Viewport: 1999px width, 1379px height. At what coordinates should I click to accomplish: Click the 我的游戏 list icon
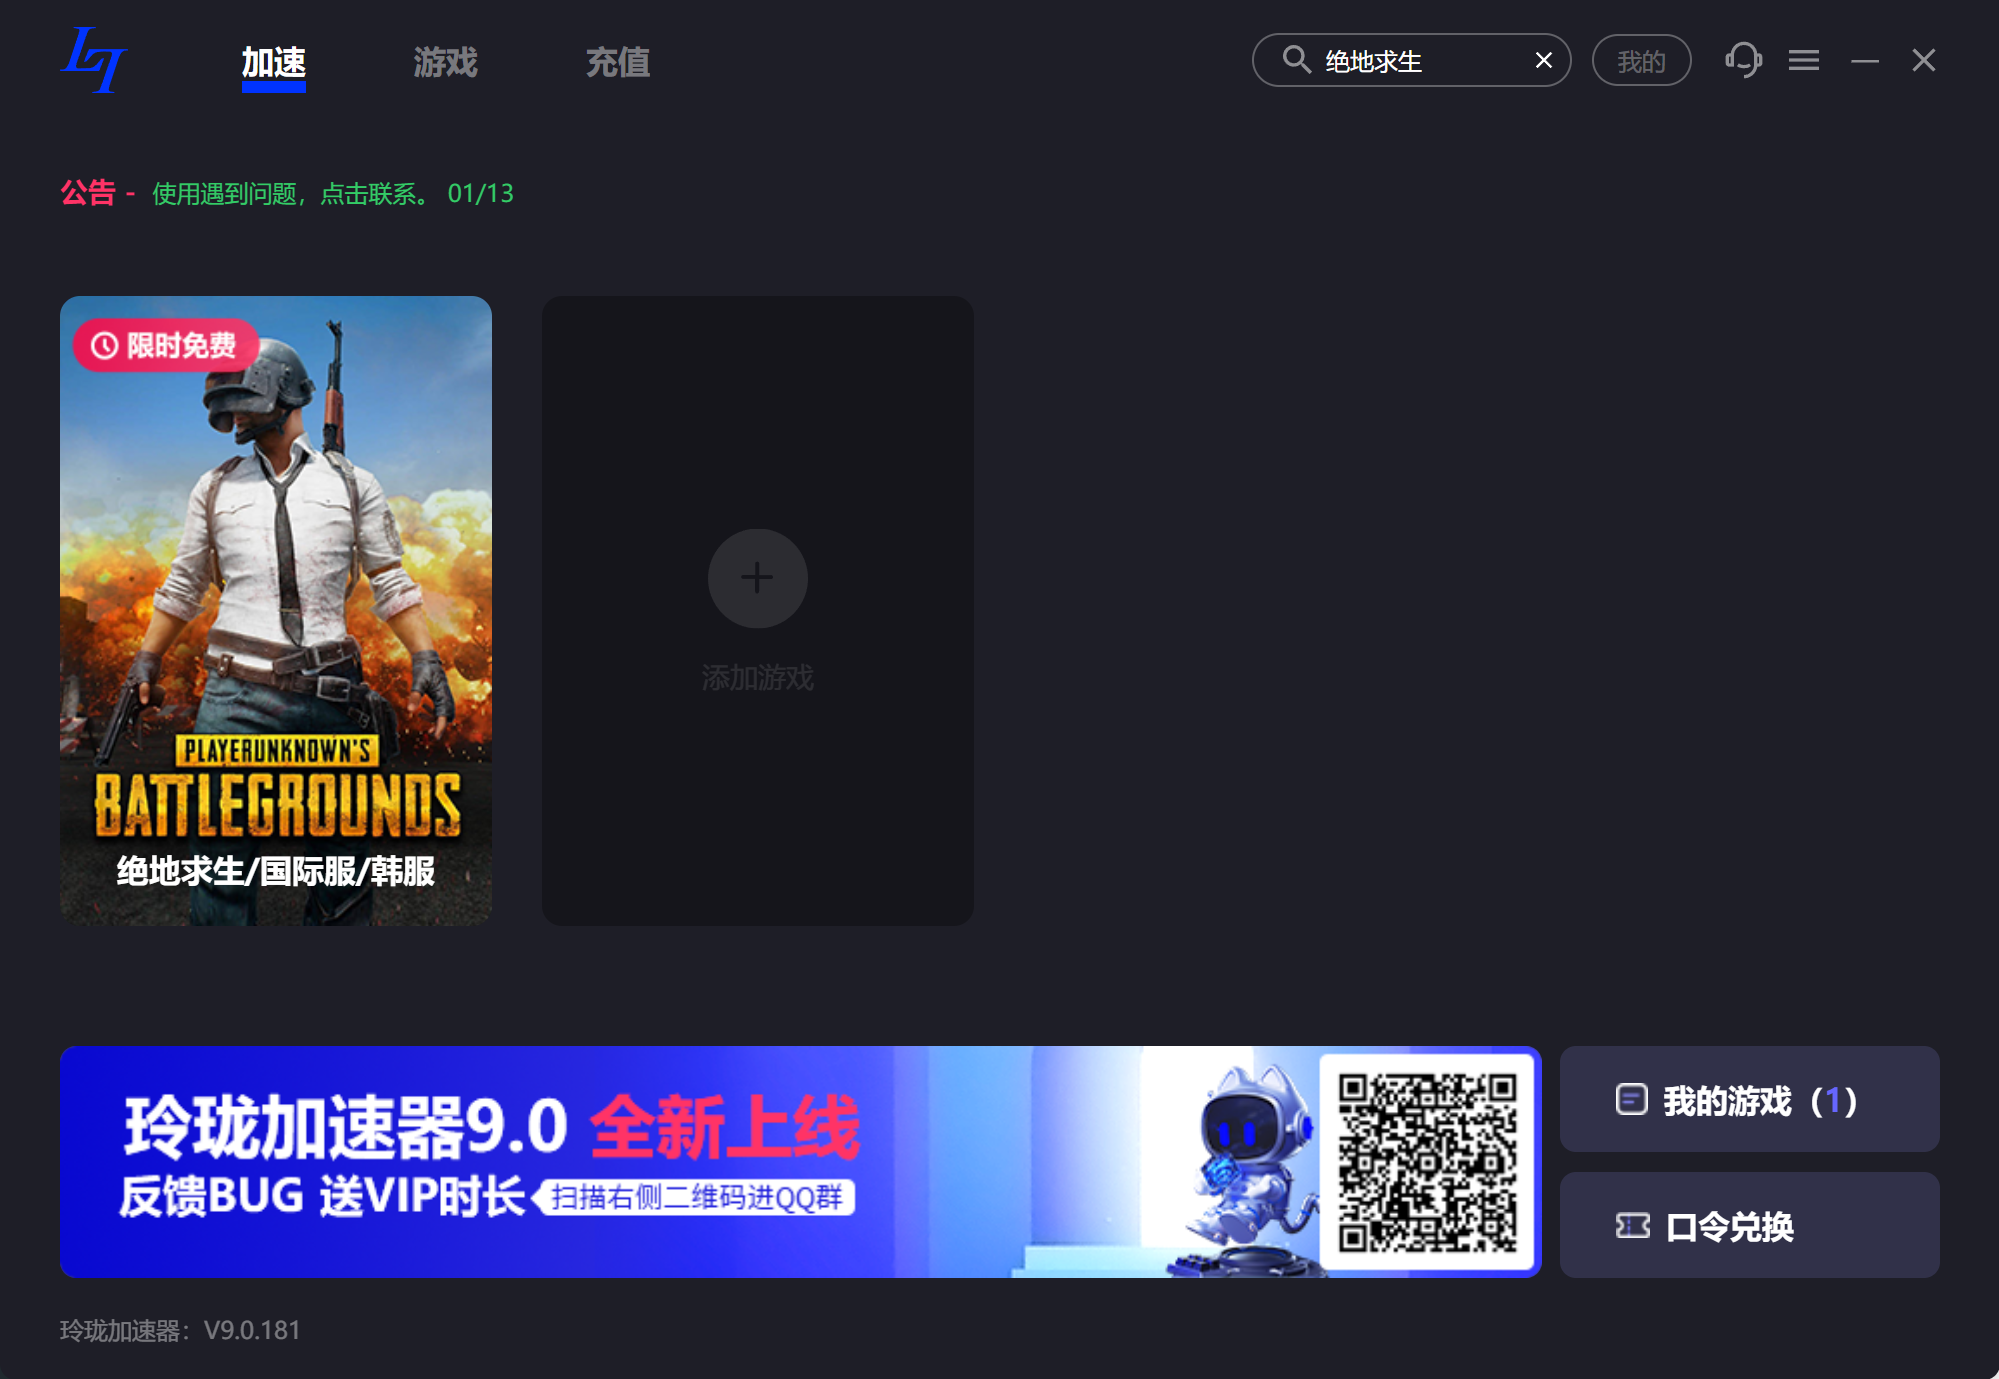pos(1631,1099)
